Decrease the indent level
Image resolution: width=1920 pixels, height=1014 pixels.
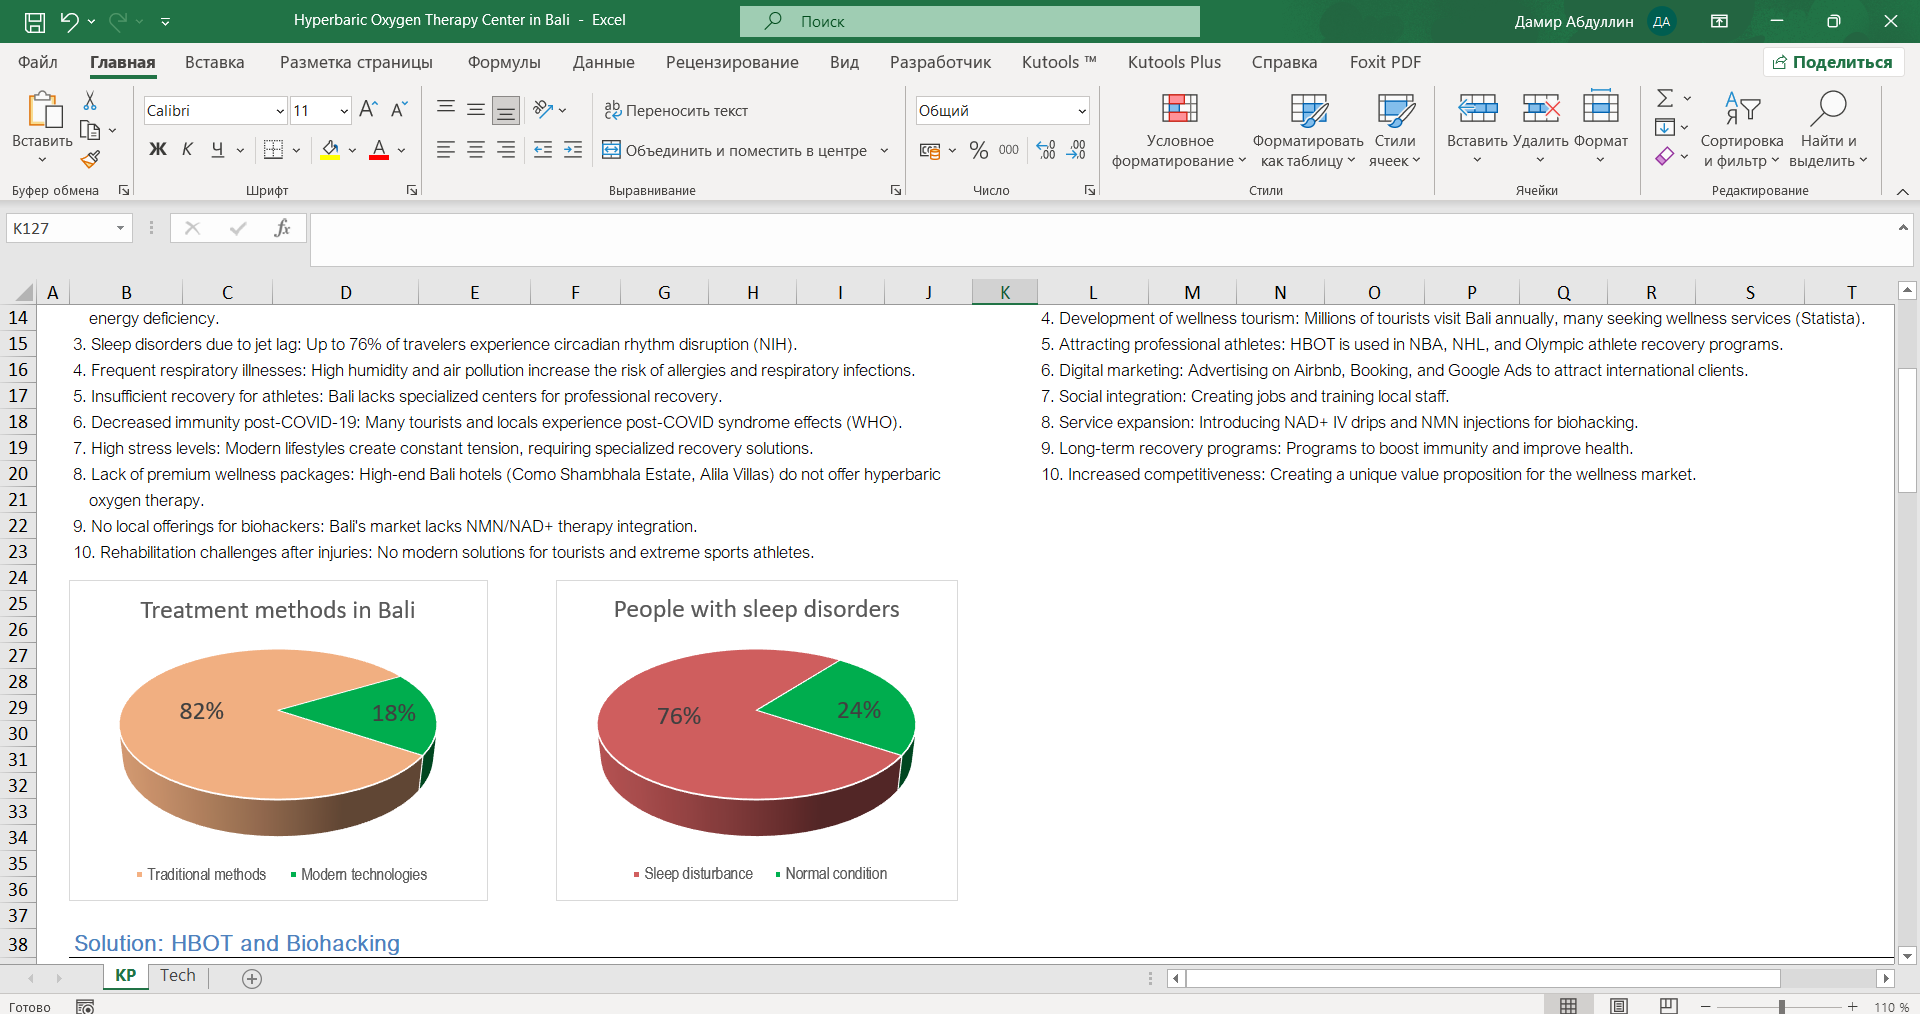pos(543,150)
